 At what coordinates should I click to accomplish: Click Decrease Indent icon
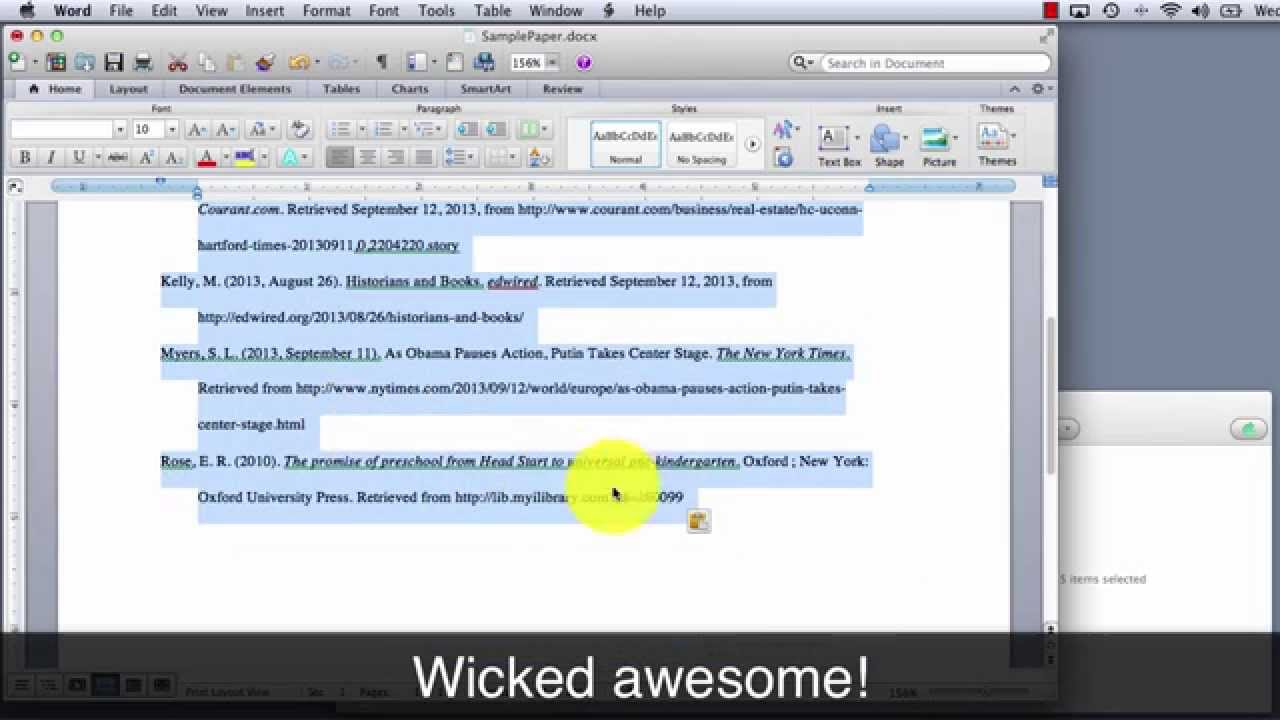[x=466, y=129]
